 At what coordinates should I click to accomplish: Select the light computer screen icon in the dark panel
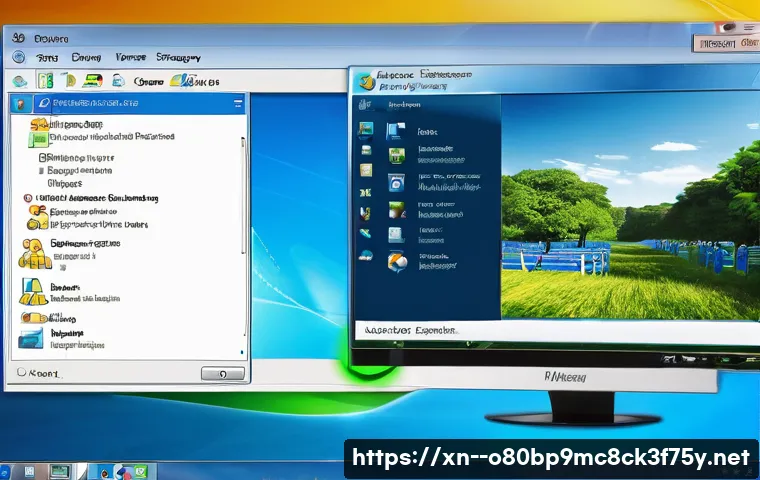click(x=396, y=235)
